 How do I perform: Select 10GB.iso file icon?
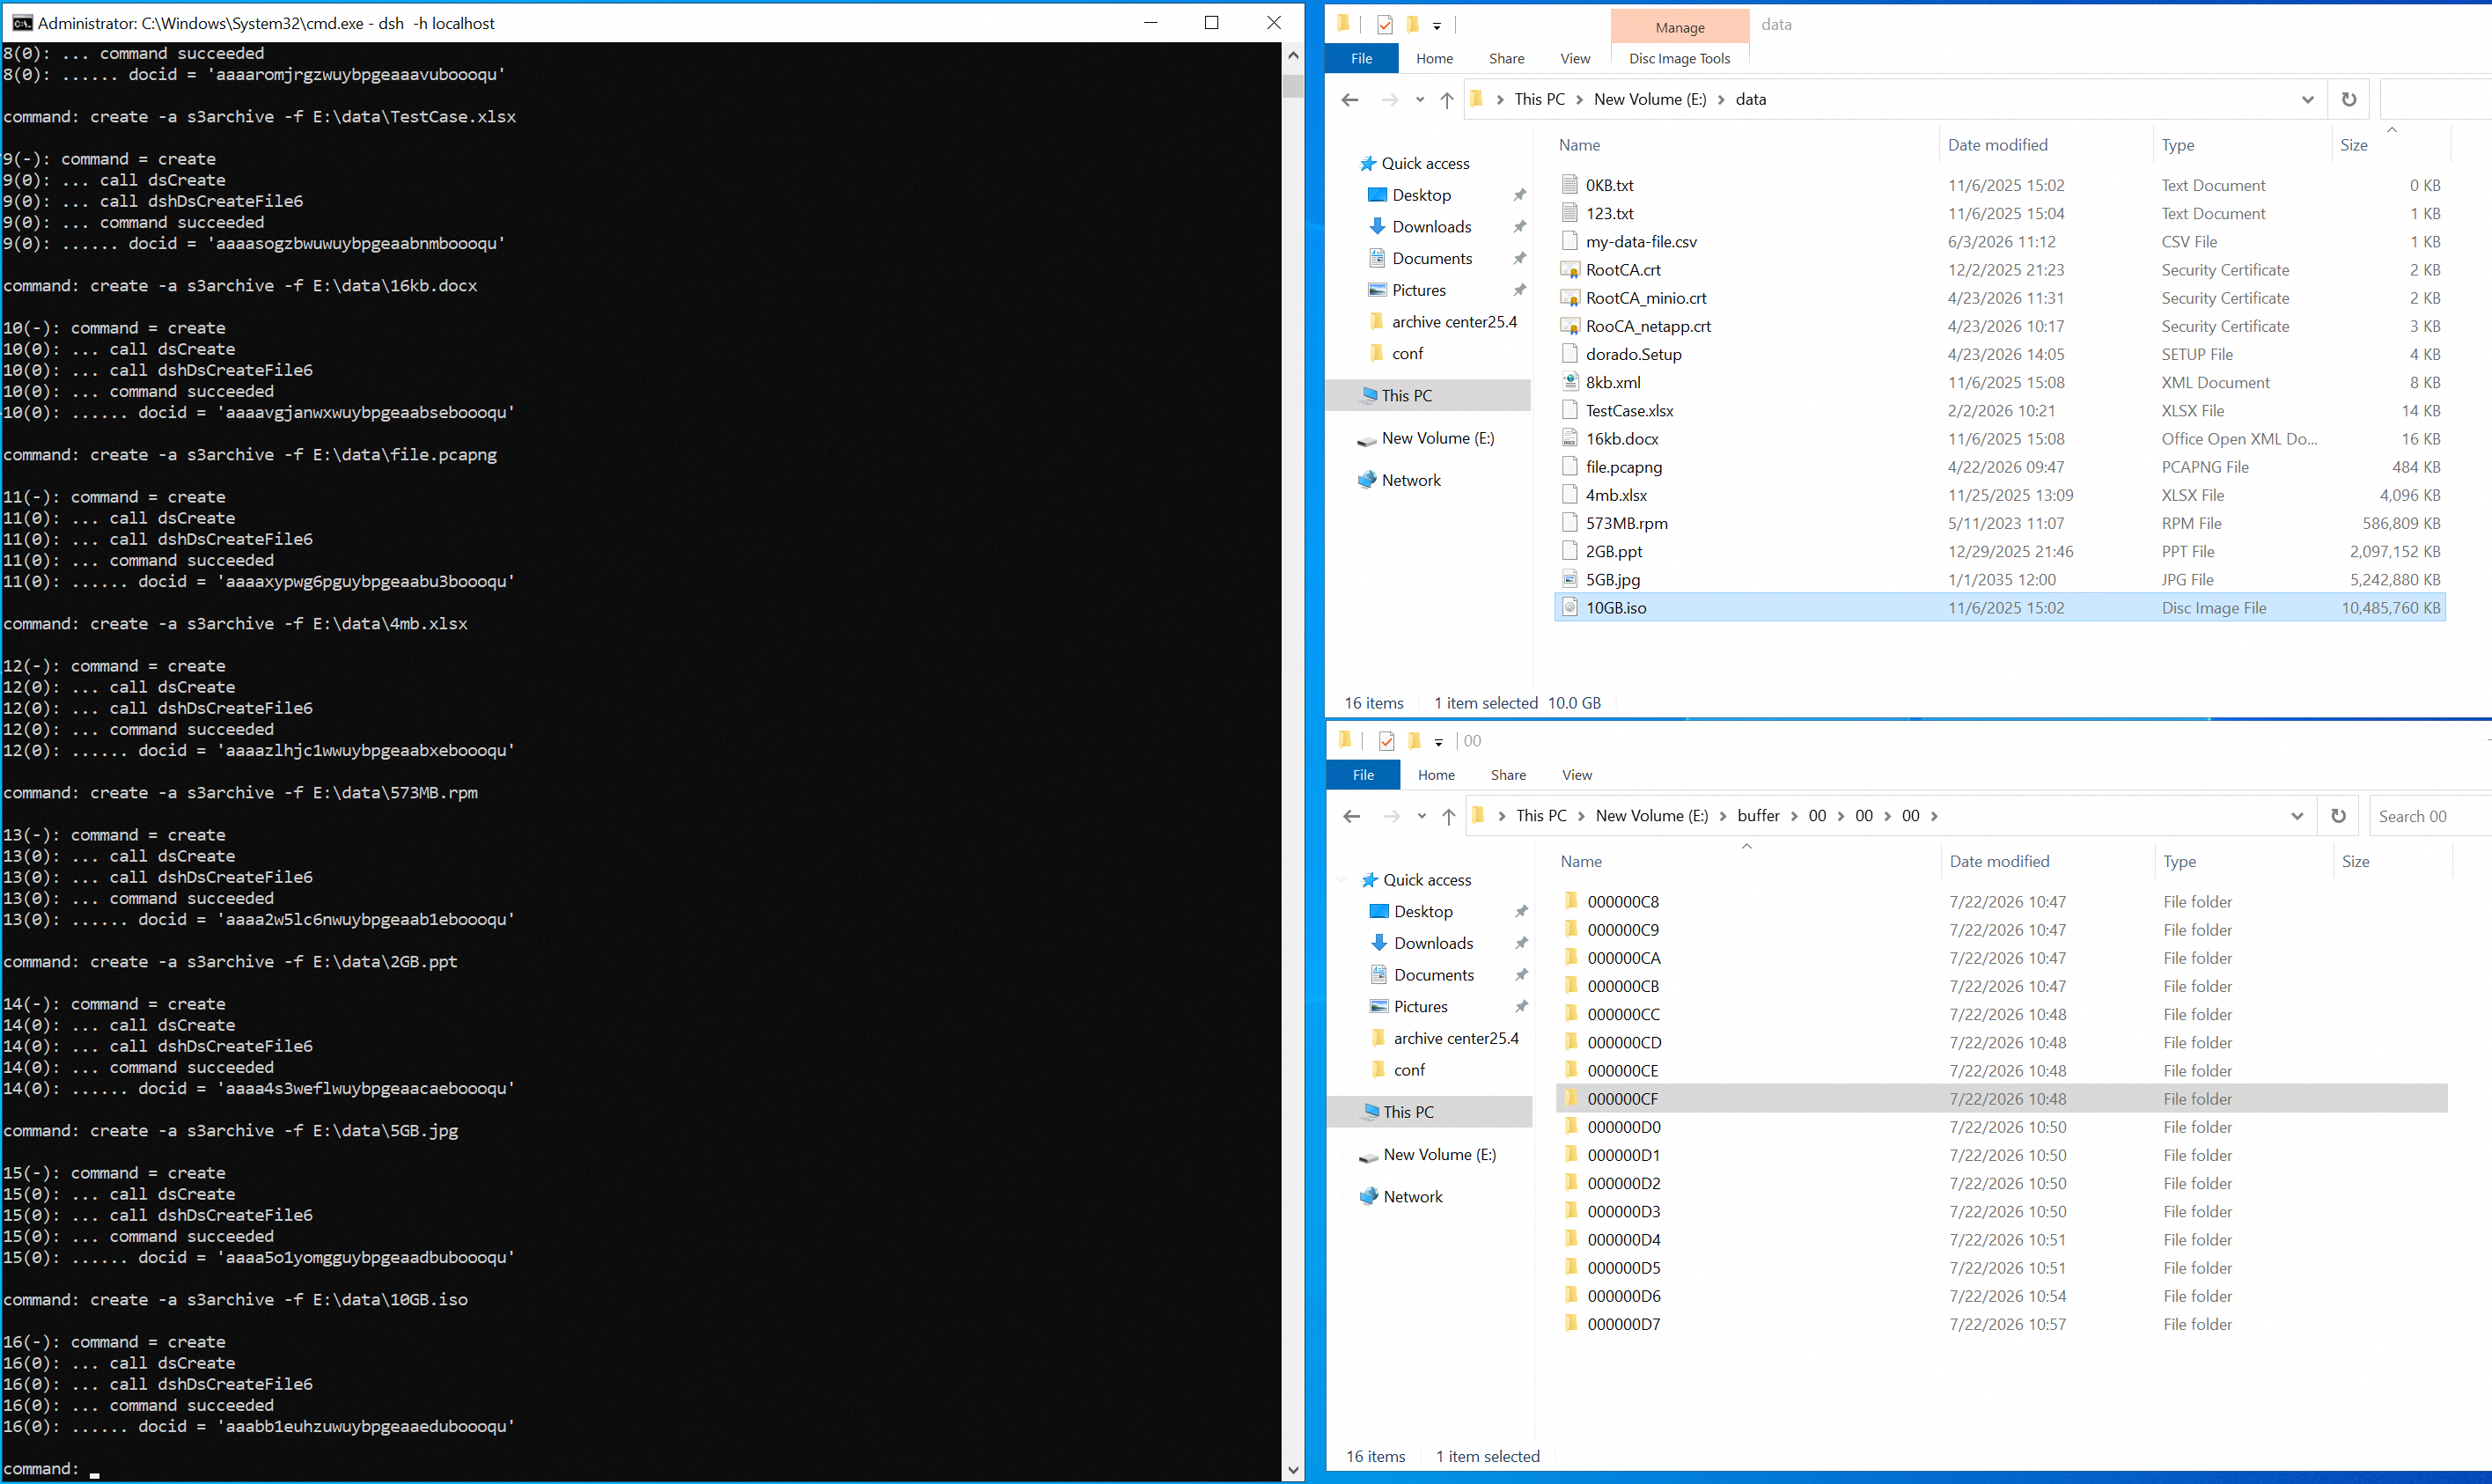point(1570,607)
